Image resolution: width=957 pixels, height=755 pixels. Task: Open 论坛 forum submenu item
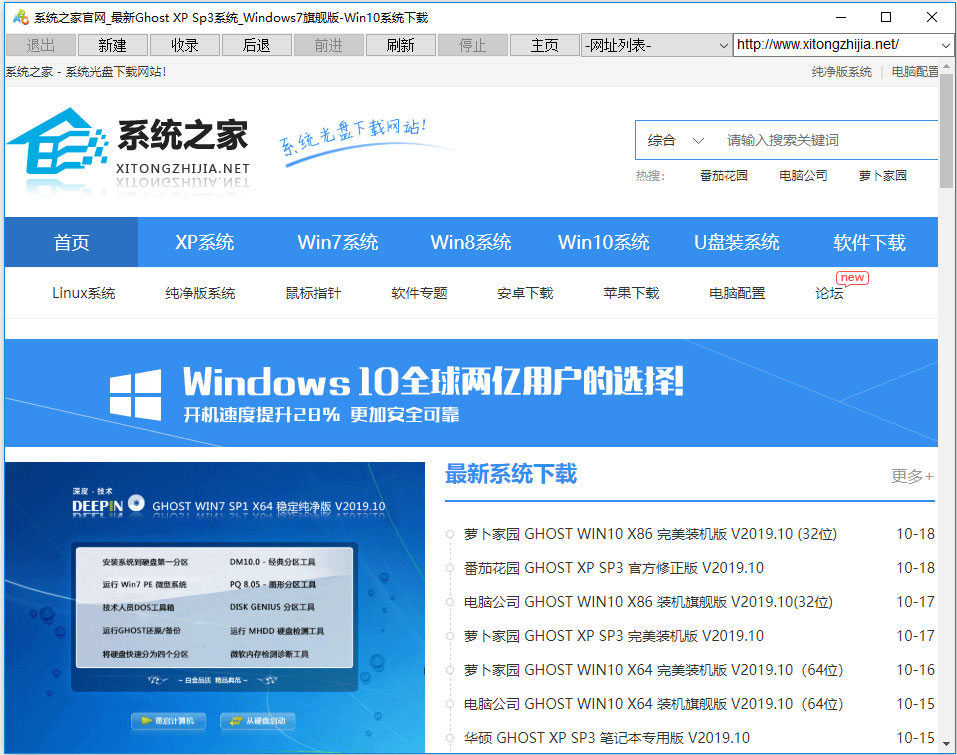[829, 293]
